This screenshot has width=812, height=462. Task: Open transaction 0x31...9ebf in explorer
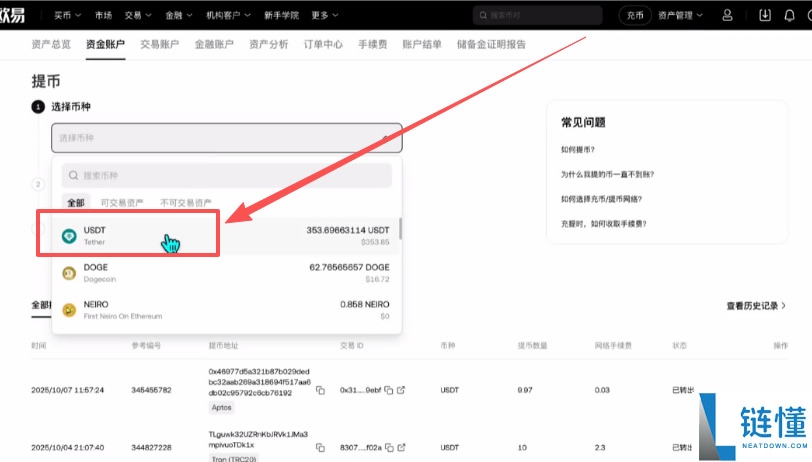click(401, 390)
